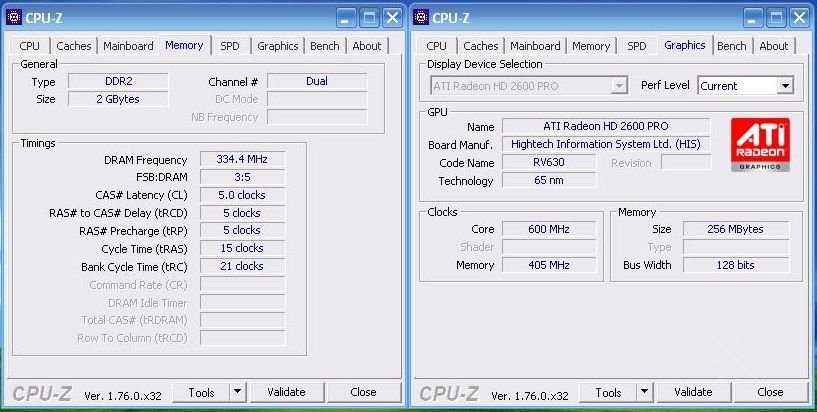Viewport: 817px width, 412px height.
Task: Click Tools button in right window
Action: coord(608,392)
